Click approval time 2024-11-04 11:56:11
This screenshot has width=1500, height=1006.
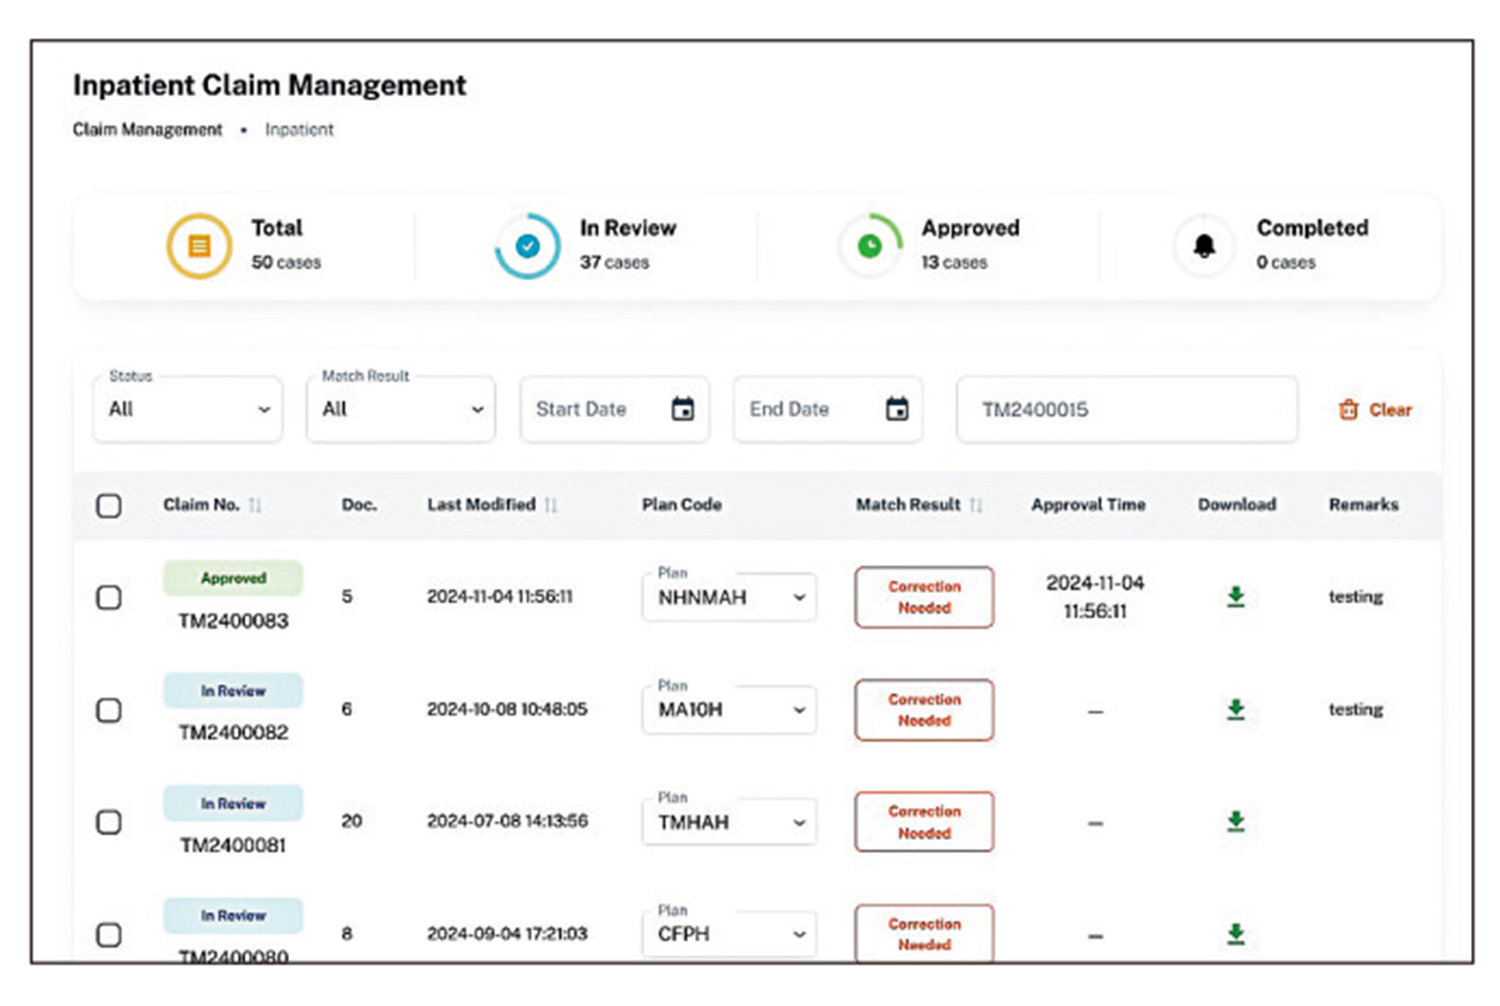pos(1095,597)
